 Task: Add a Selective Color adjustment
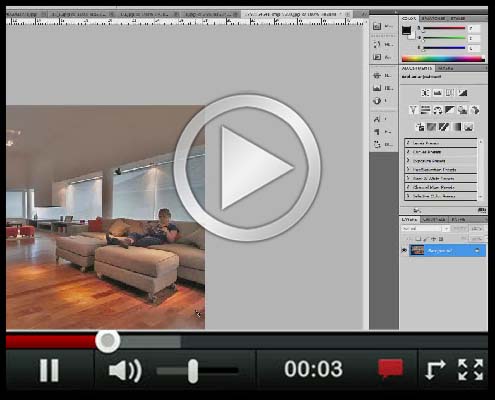[469, 127]
